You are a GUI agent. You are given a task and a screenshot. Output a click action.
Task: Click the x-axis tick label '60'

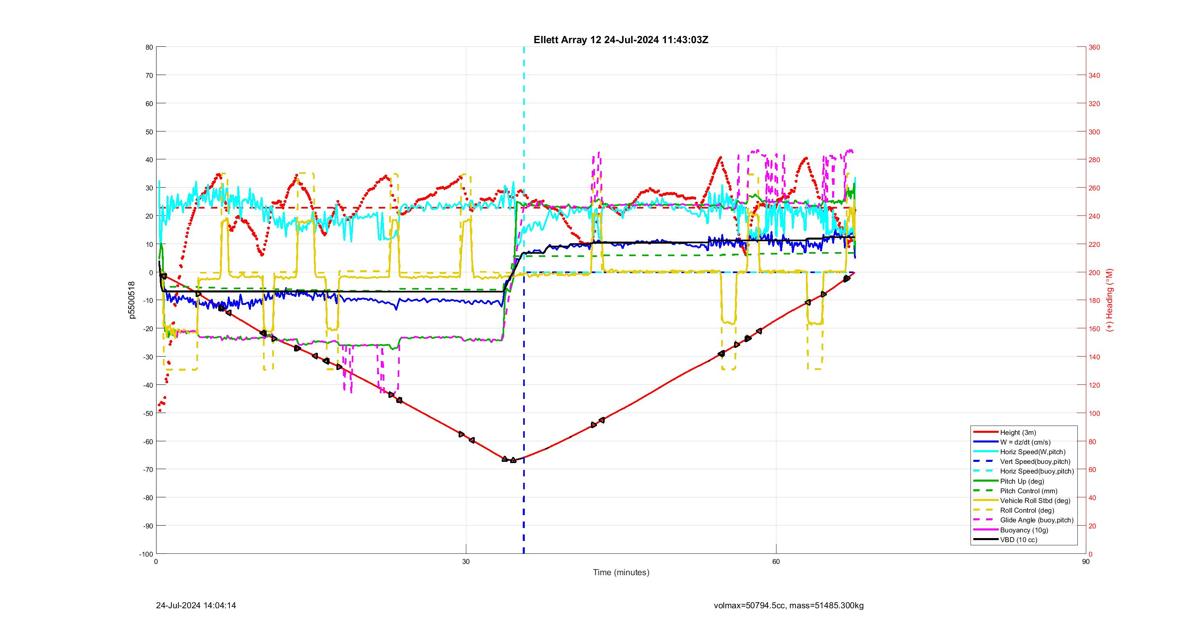pyautogui.click(x=776, y=561)
